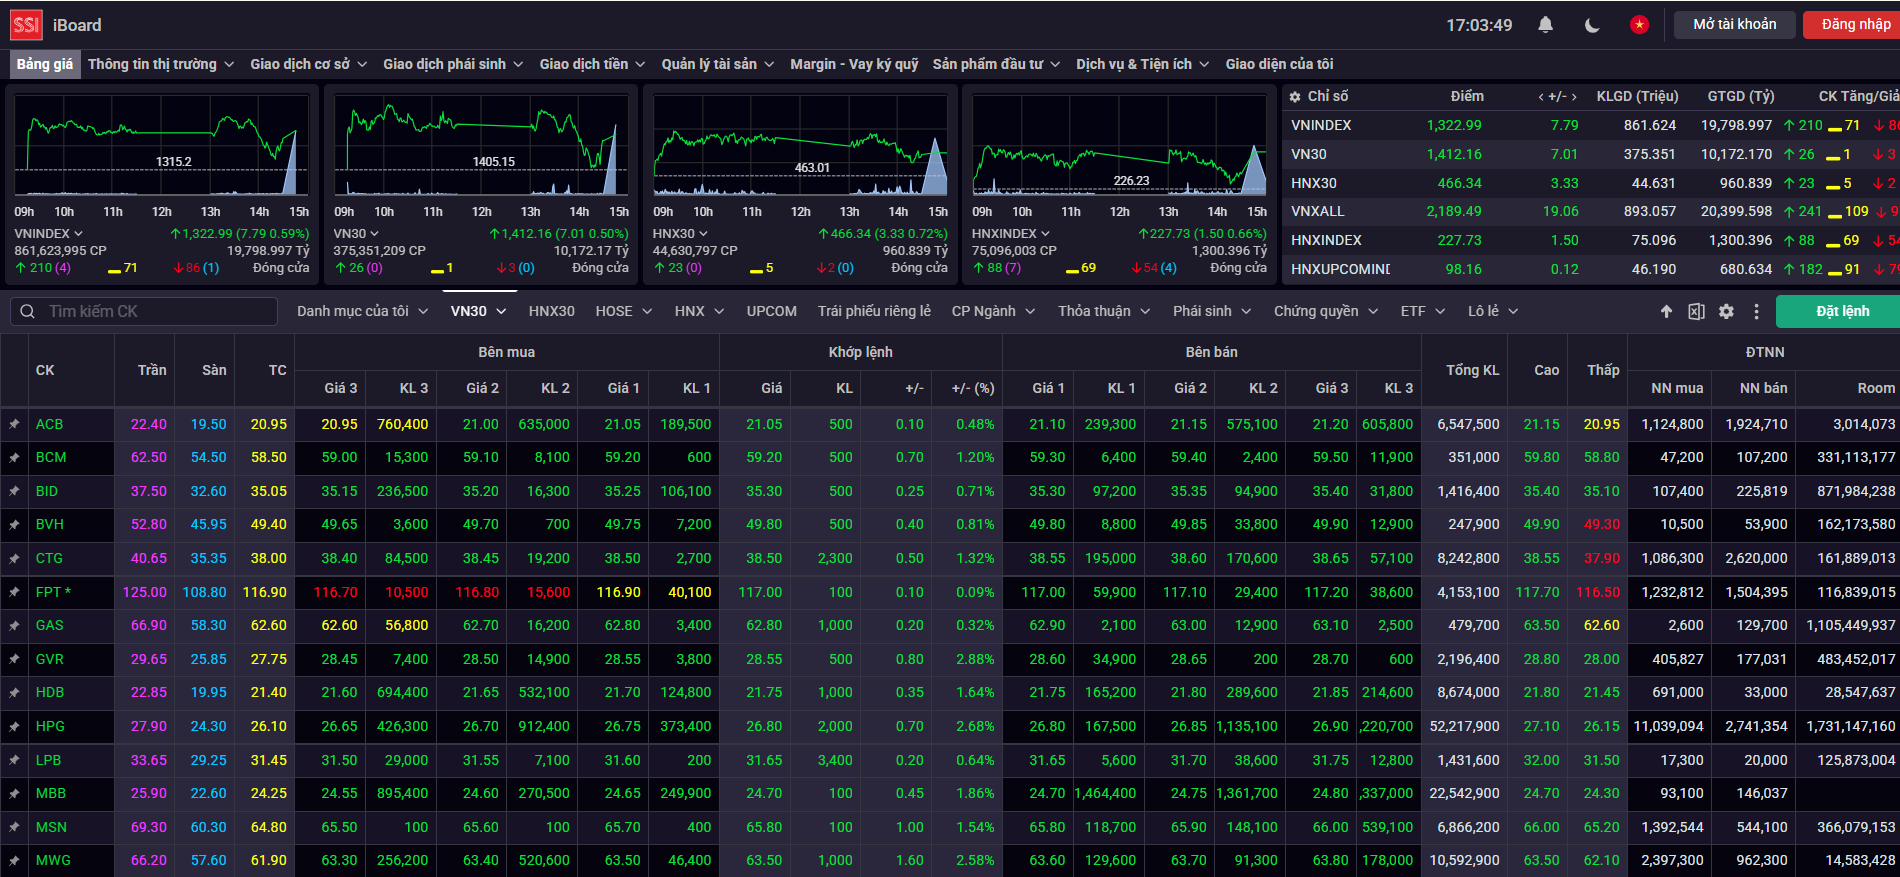
Task: Expand Thông tin thị trường menu
Action: coord(161,64)
